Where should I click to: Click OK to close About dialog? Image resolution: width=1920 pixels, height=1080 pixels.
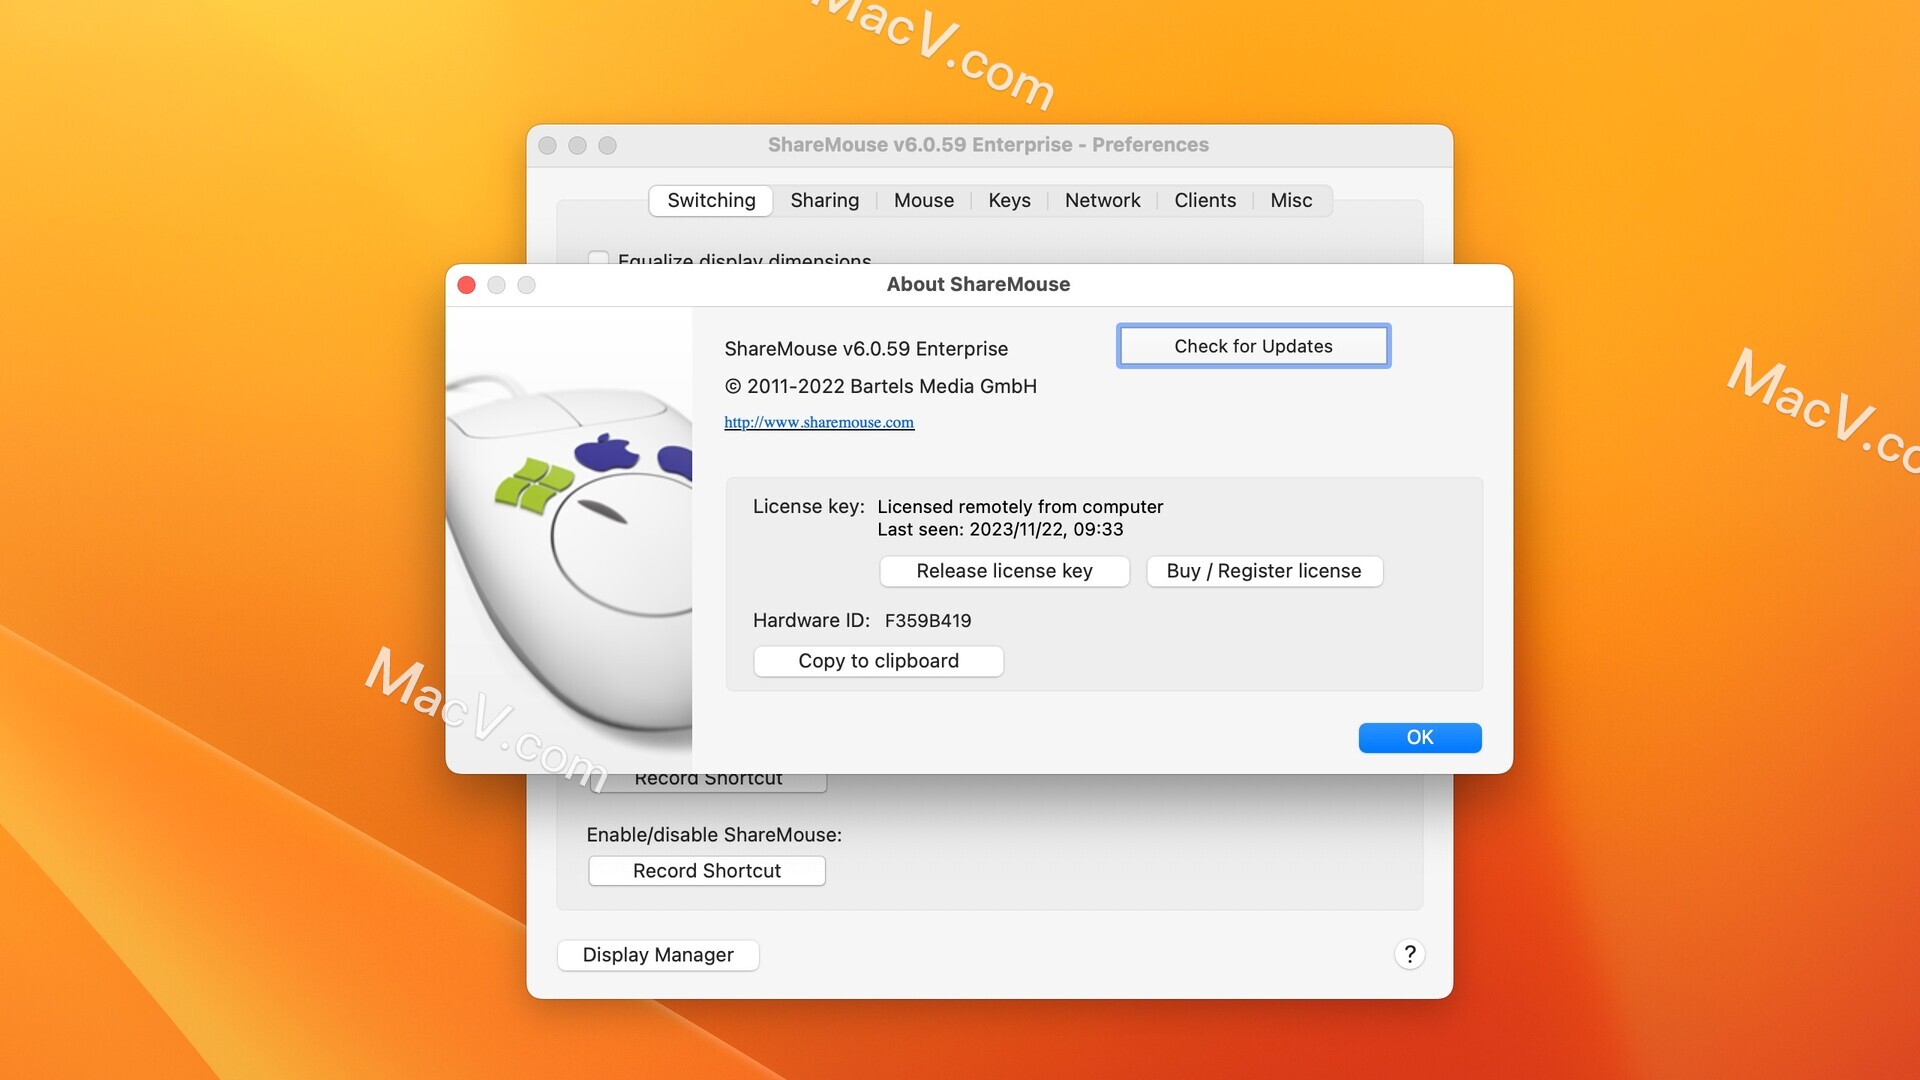coord(1420,737)
